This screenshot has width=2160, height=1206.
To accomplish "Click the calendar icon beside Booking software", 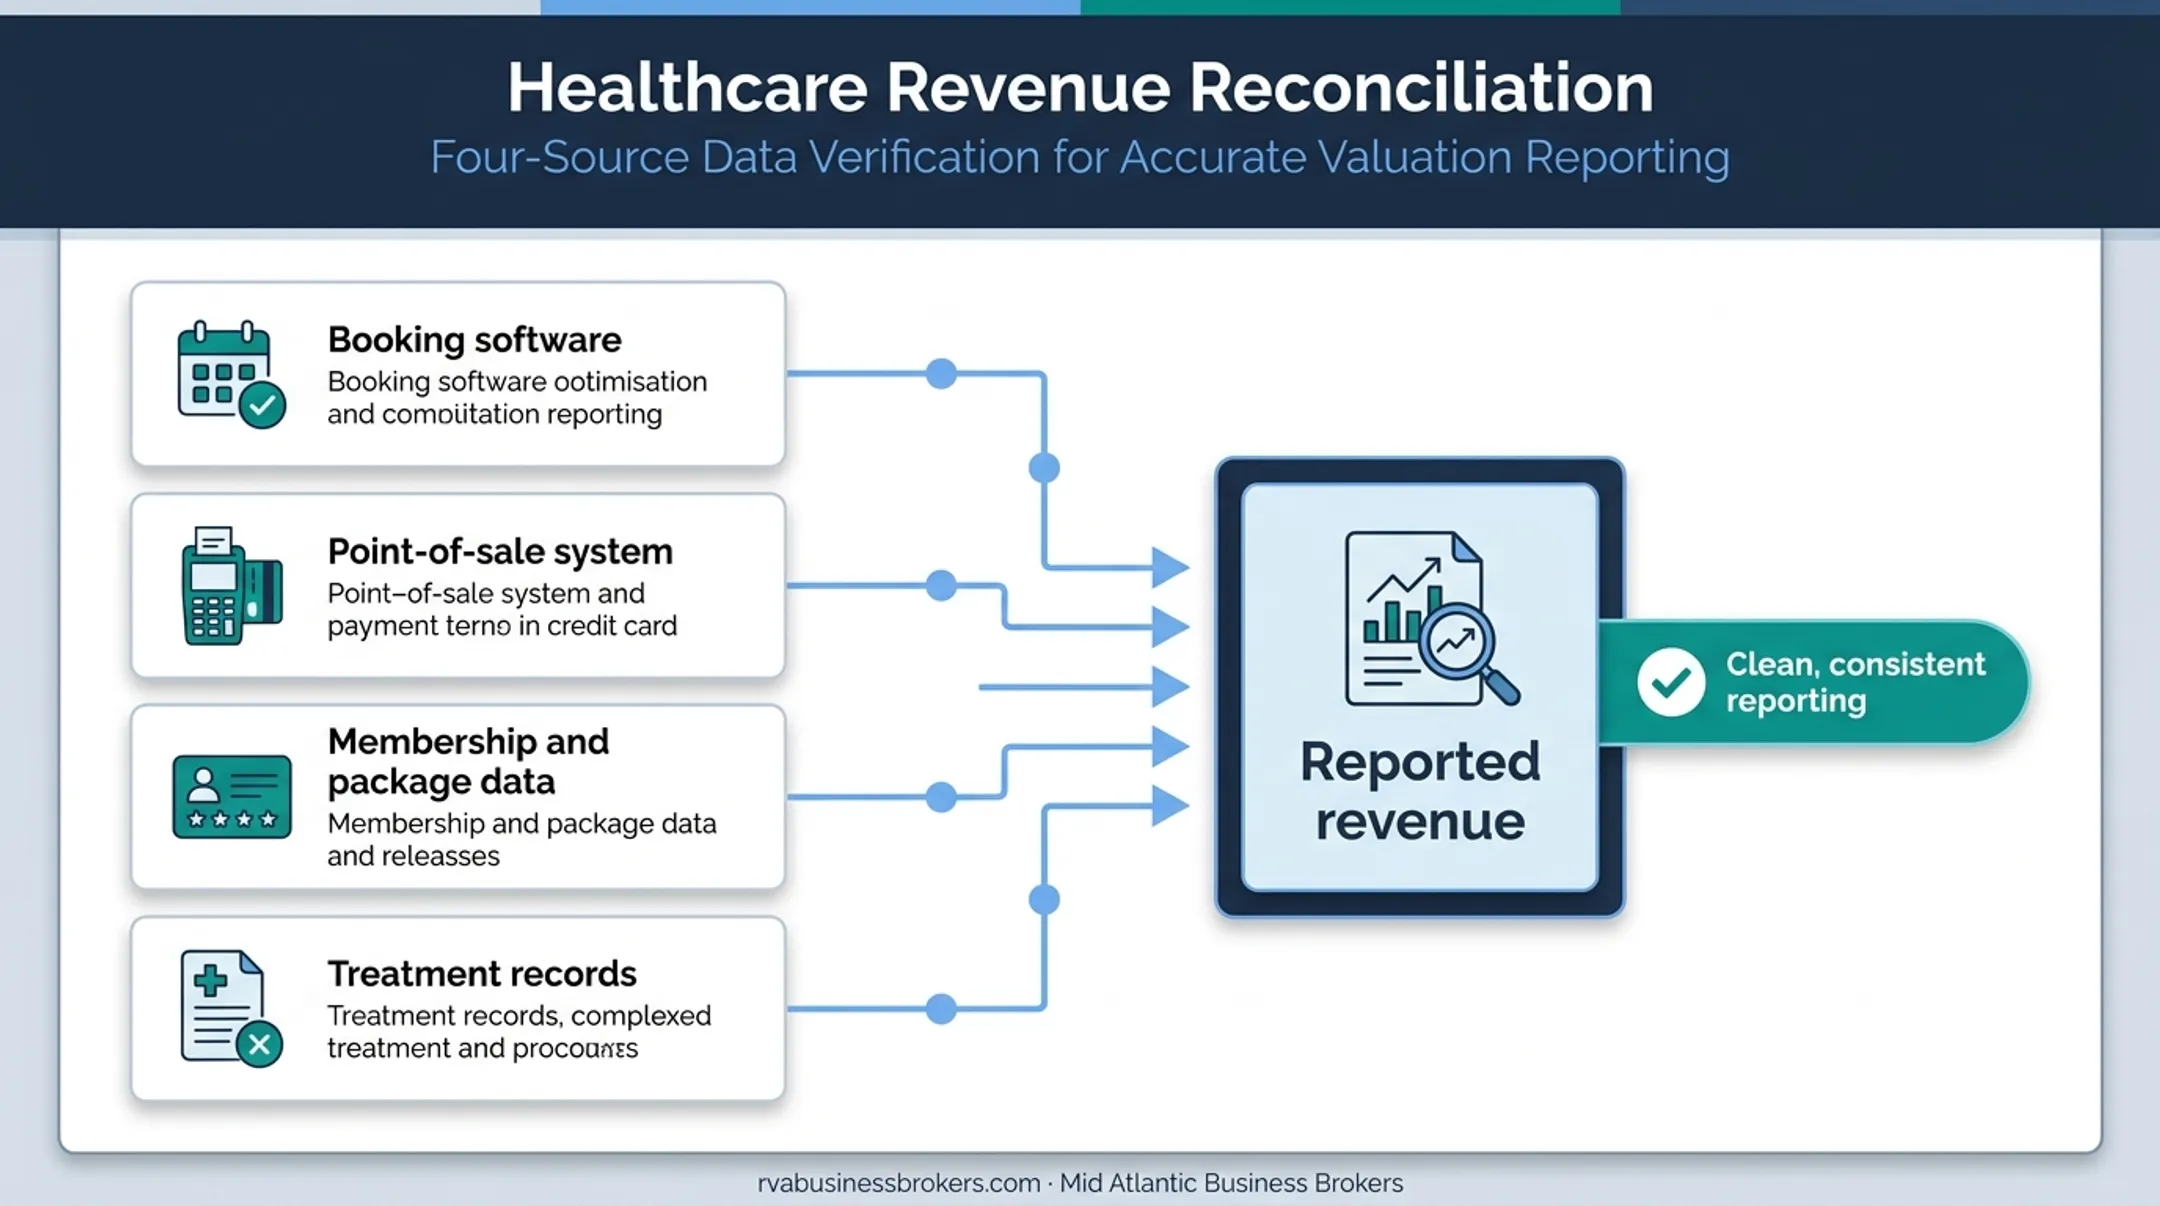I will point(231,375).
